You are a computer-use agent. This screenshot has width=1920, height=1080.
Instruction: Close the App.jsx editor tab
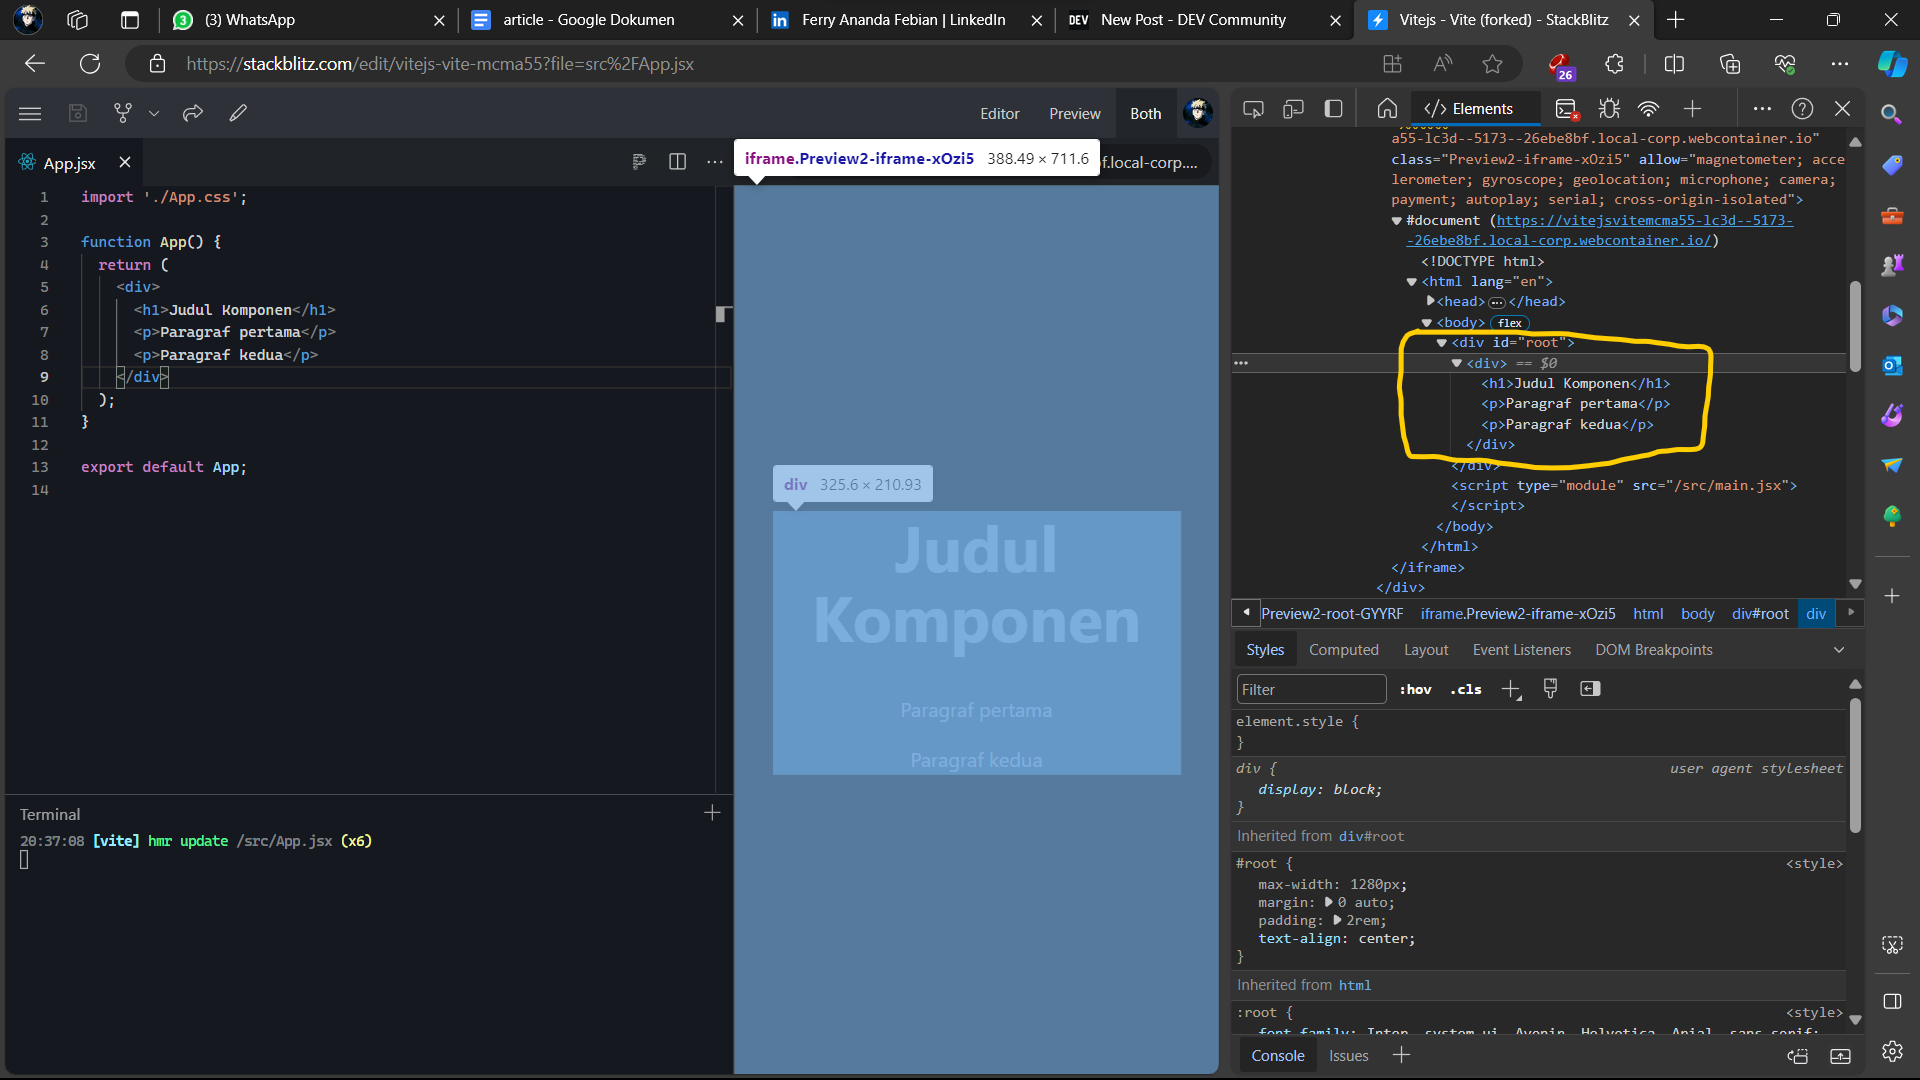[125, 162]
